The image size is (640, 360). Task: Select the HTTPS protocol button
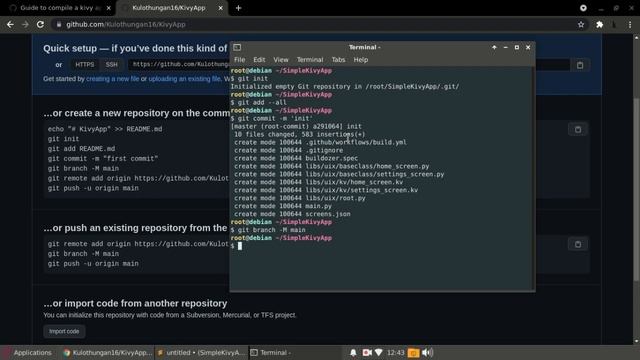pyautogui.click(x=84, y=64)
